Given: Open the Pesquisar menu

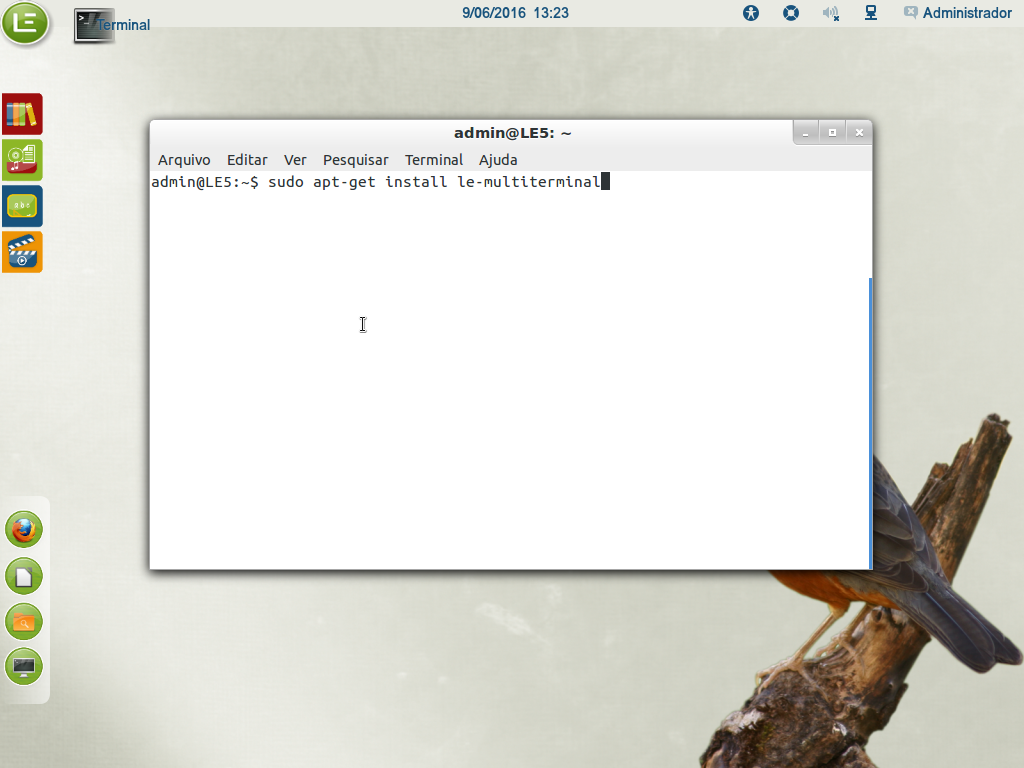Looking at the screenshot, I should (355, 160).
